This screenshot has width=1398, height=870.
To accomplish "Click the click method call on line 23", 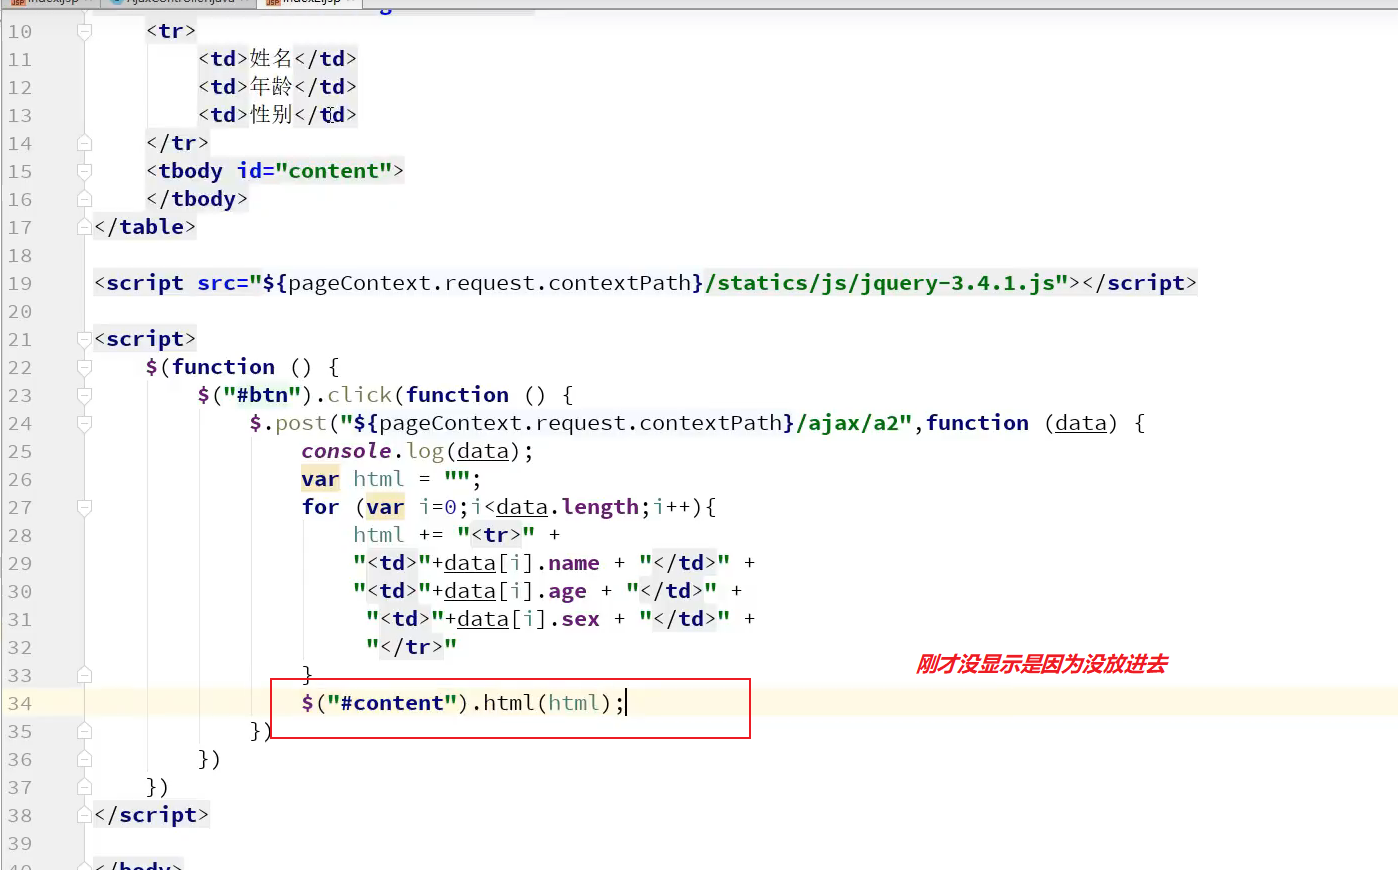I will point(360,395).
